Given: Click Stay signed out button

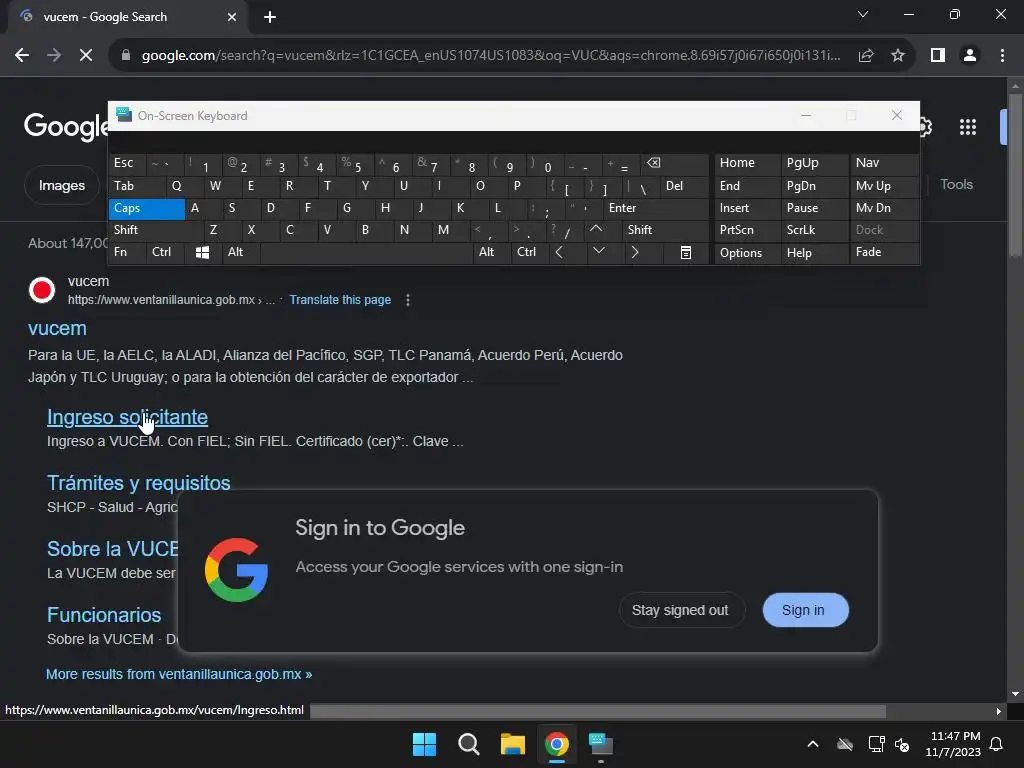Looking at the screenshot, I should 680,610.
